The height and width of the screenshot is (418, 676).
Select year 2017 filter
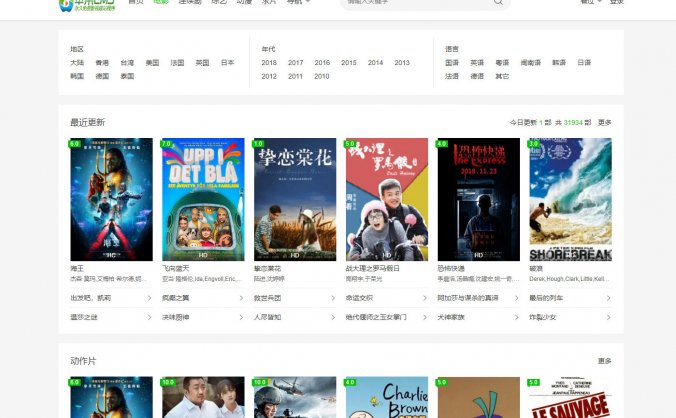click(x=296, y=62)
